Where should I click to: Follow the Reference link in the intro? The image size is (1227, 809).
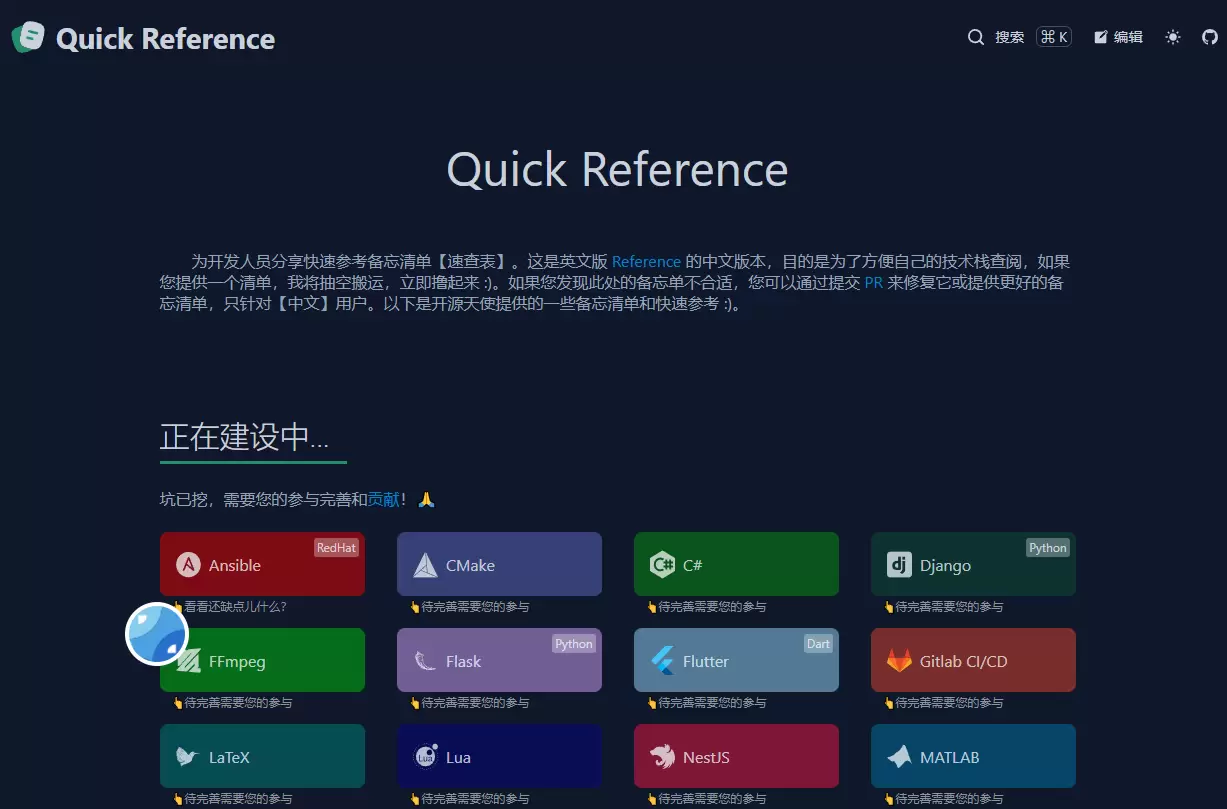[646, 261]
